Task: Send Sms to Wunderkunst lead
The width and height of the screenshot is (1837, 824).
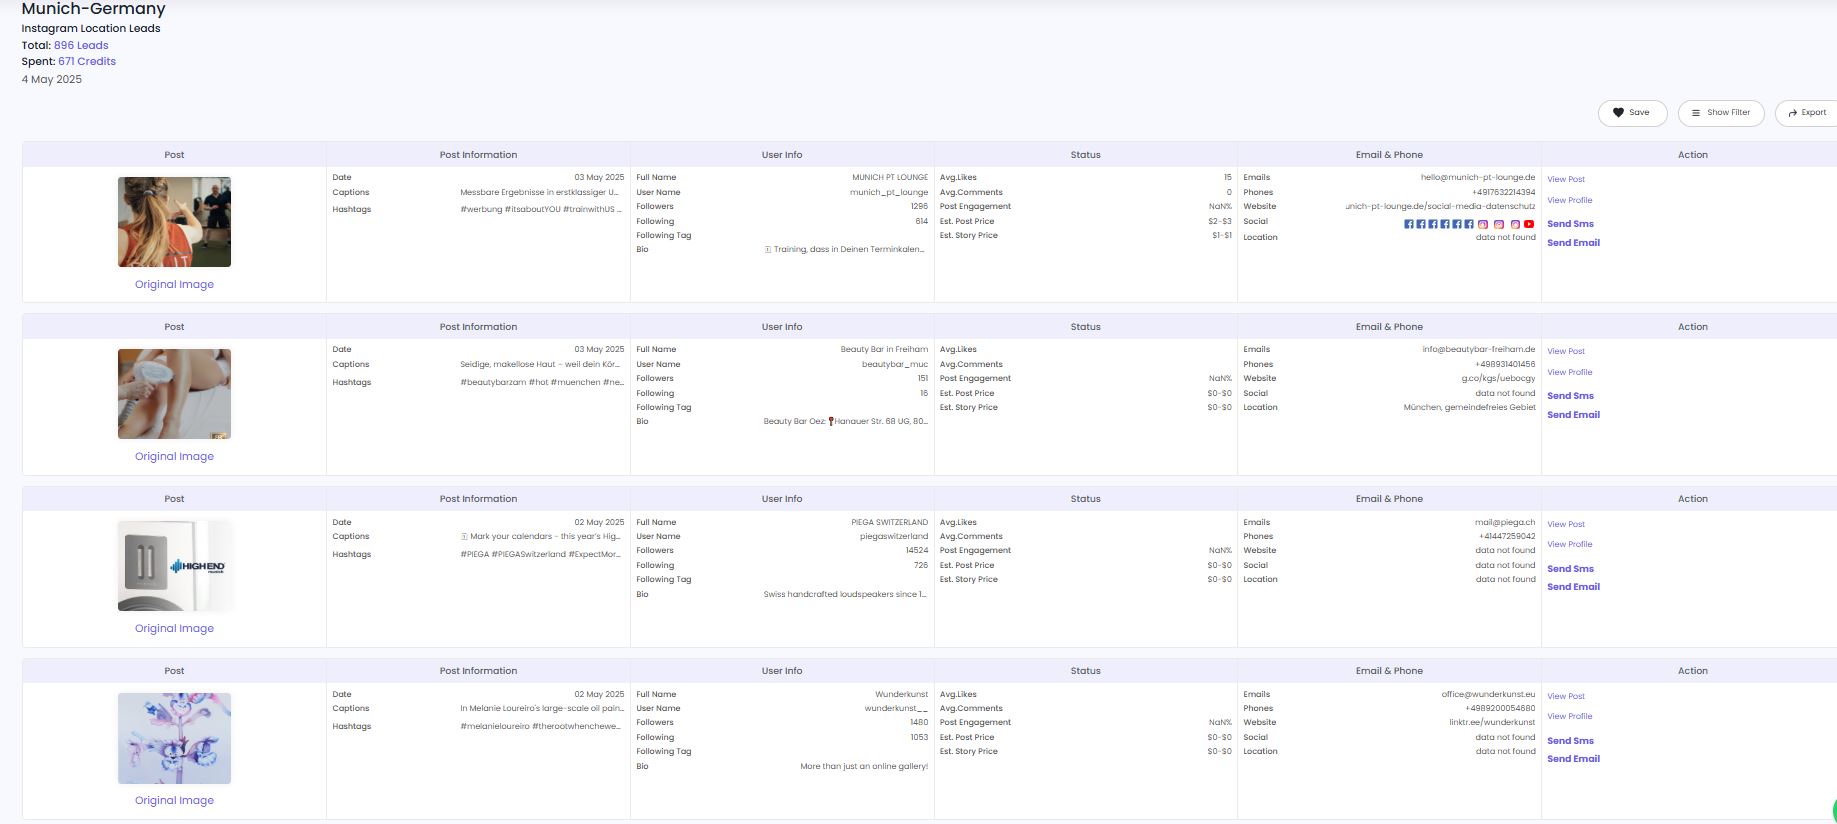Action: click(1570, 741)
